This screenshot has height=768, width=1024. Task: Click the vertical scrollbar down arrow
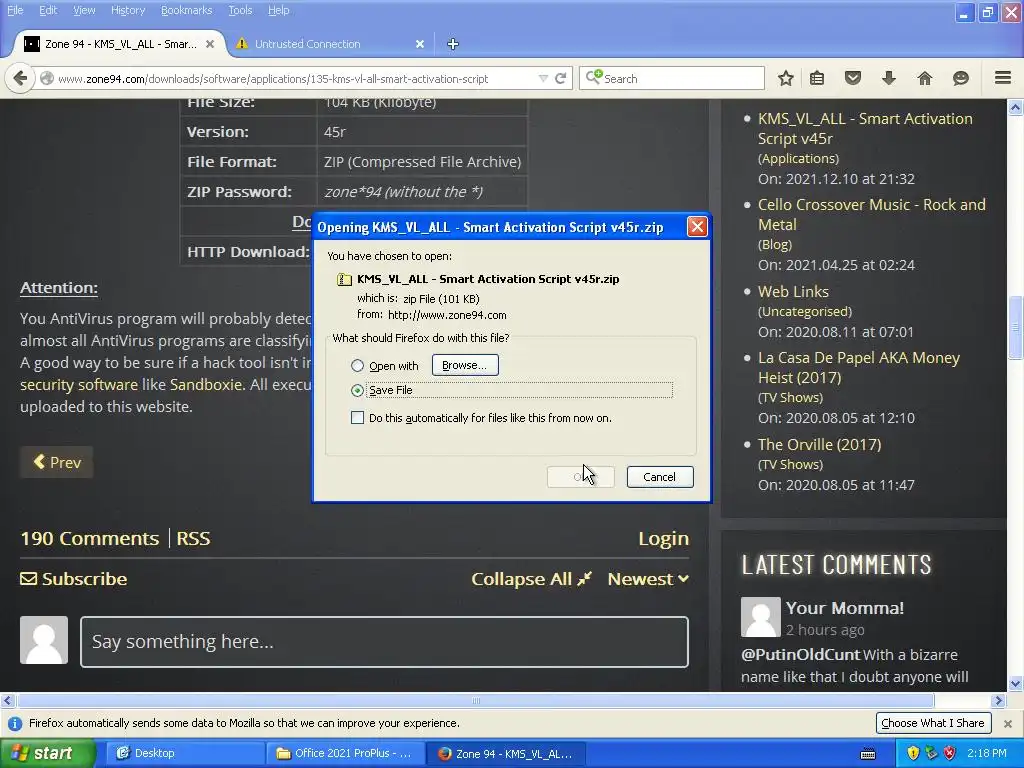pos(1015,684)
